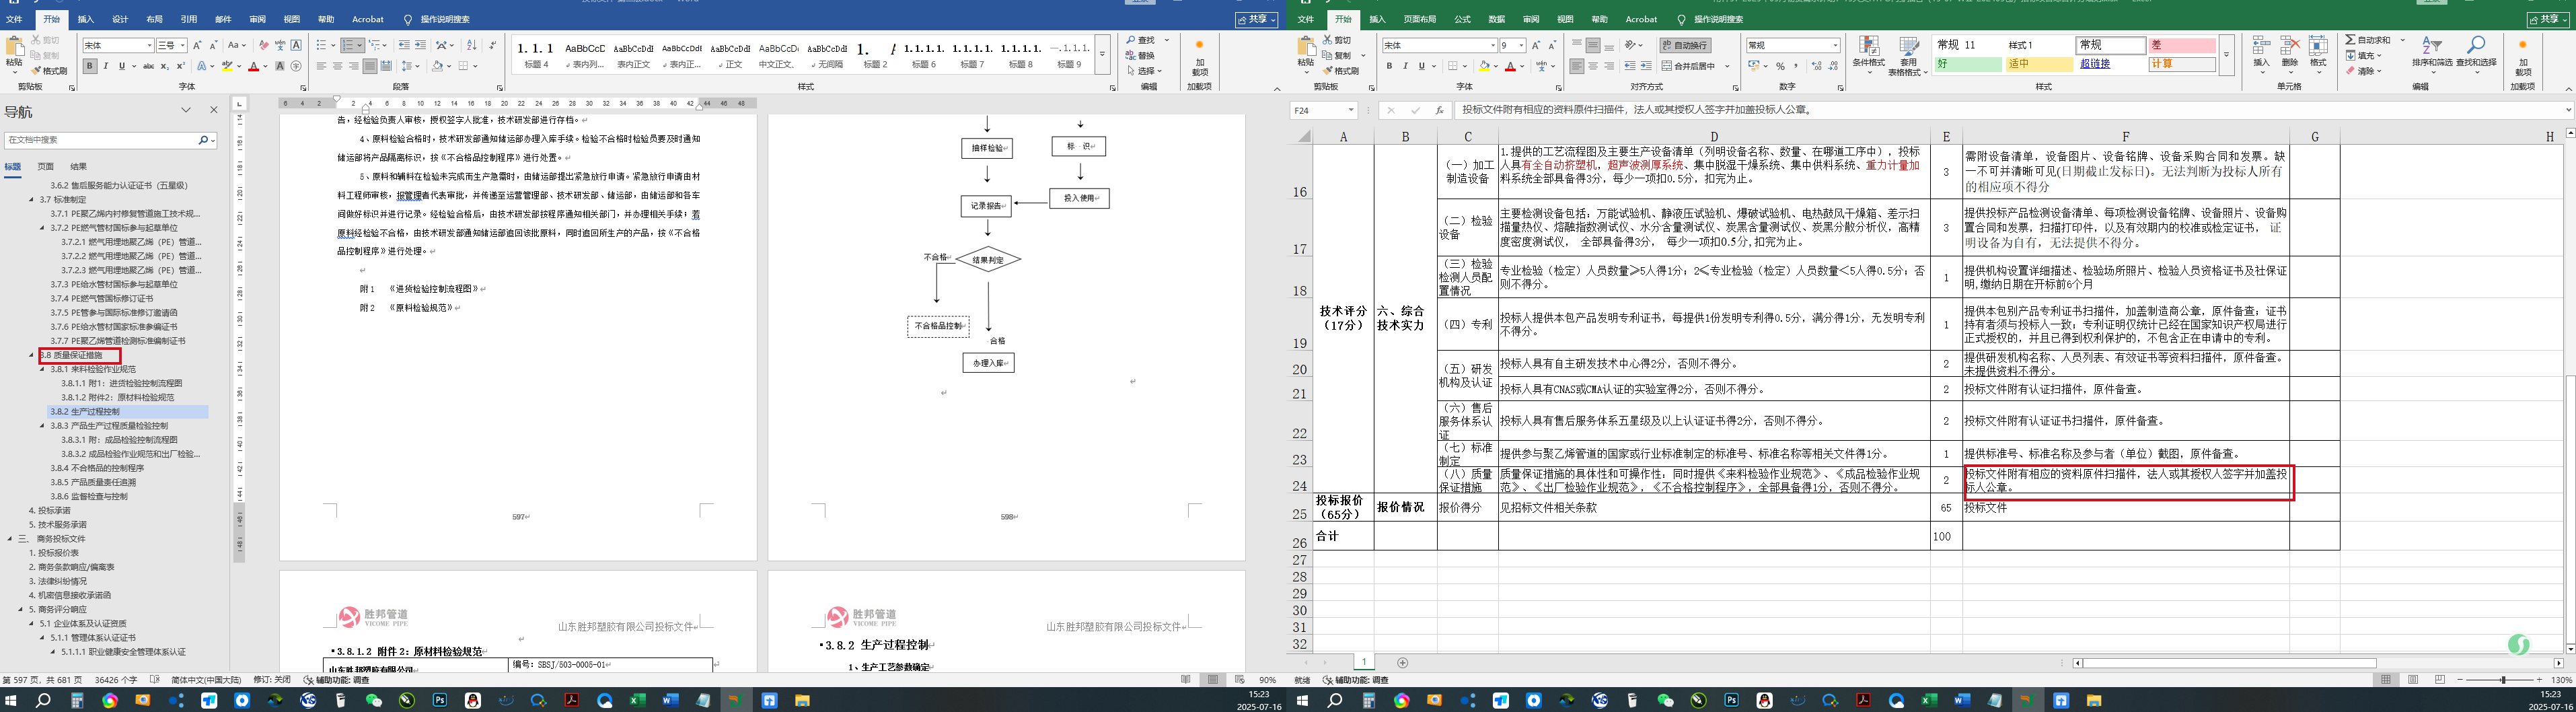
Task: Open Excel Name Box dropdown at F24
Action: 1350,110
